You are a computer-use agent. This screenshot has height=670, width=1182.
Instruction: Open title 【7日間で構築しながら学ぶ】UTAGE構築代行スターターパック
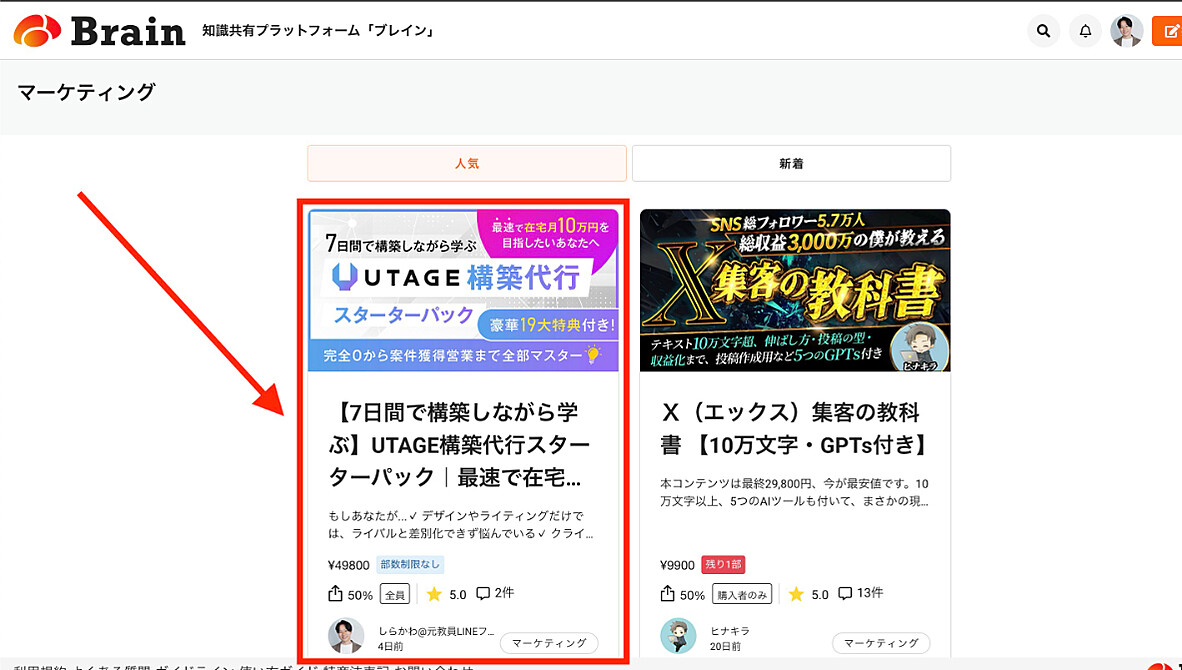459,445
